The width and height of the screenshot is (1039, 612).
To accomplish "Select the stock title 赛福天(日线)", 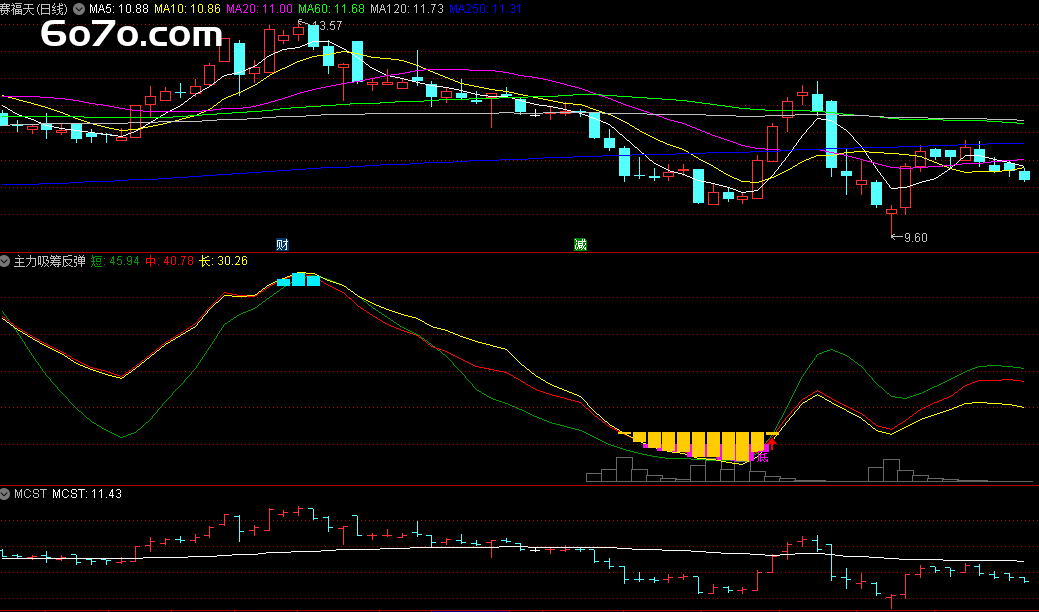I will tap(34, 9).
